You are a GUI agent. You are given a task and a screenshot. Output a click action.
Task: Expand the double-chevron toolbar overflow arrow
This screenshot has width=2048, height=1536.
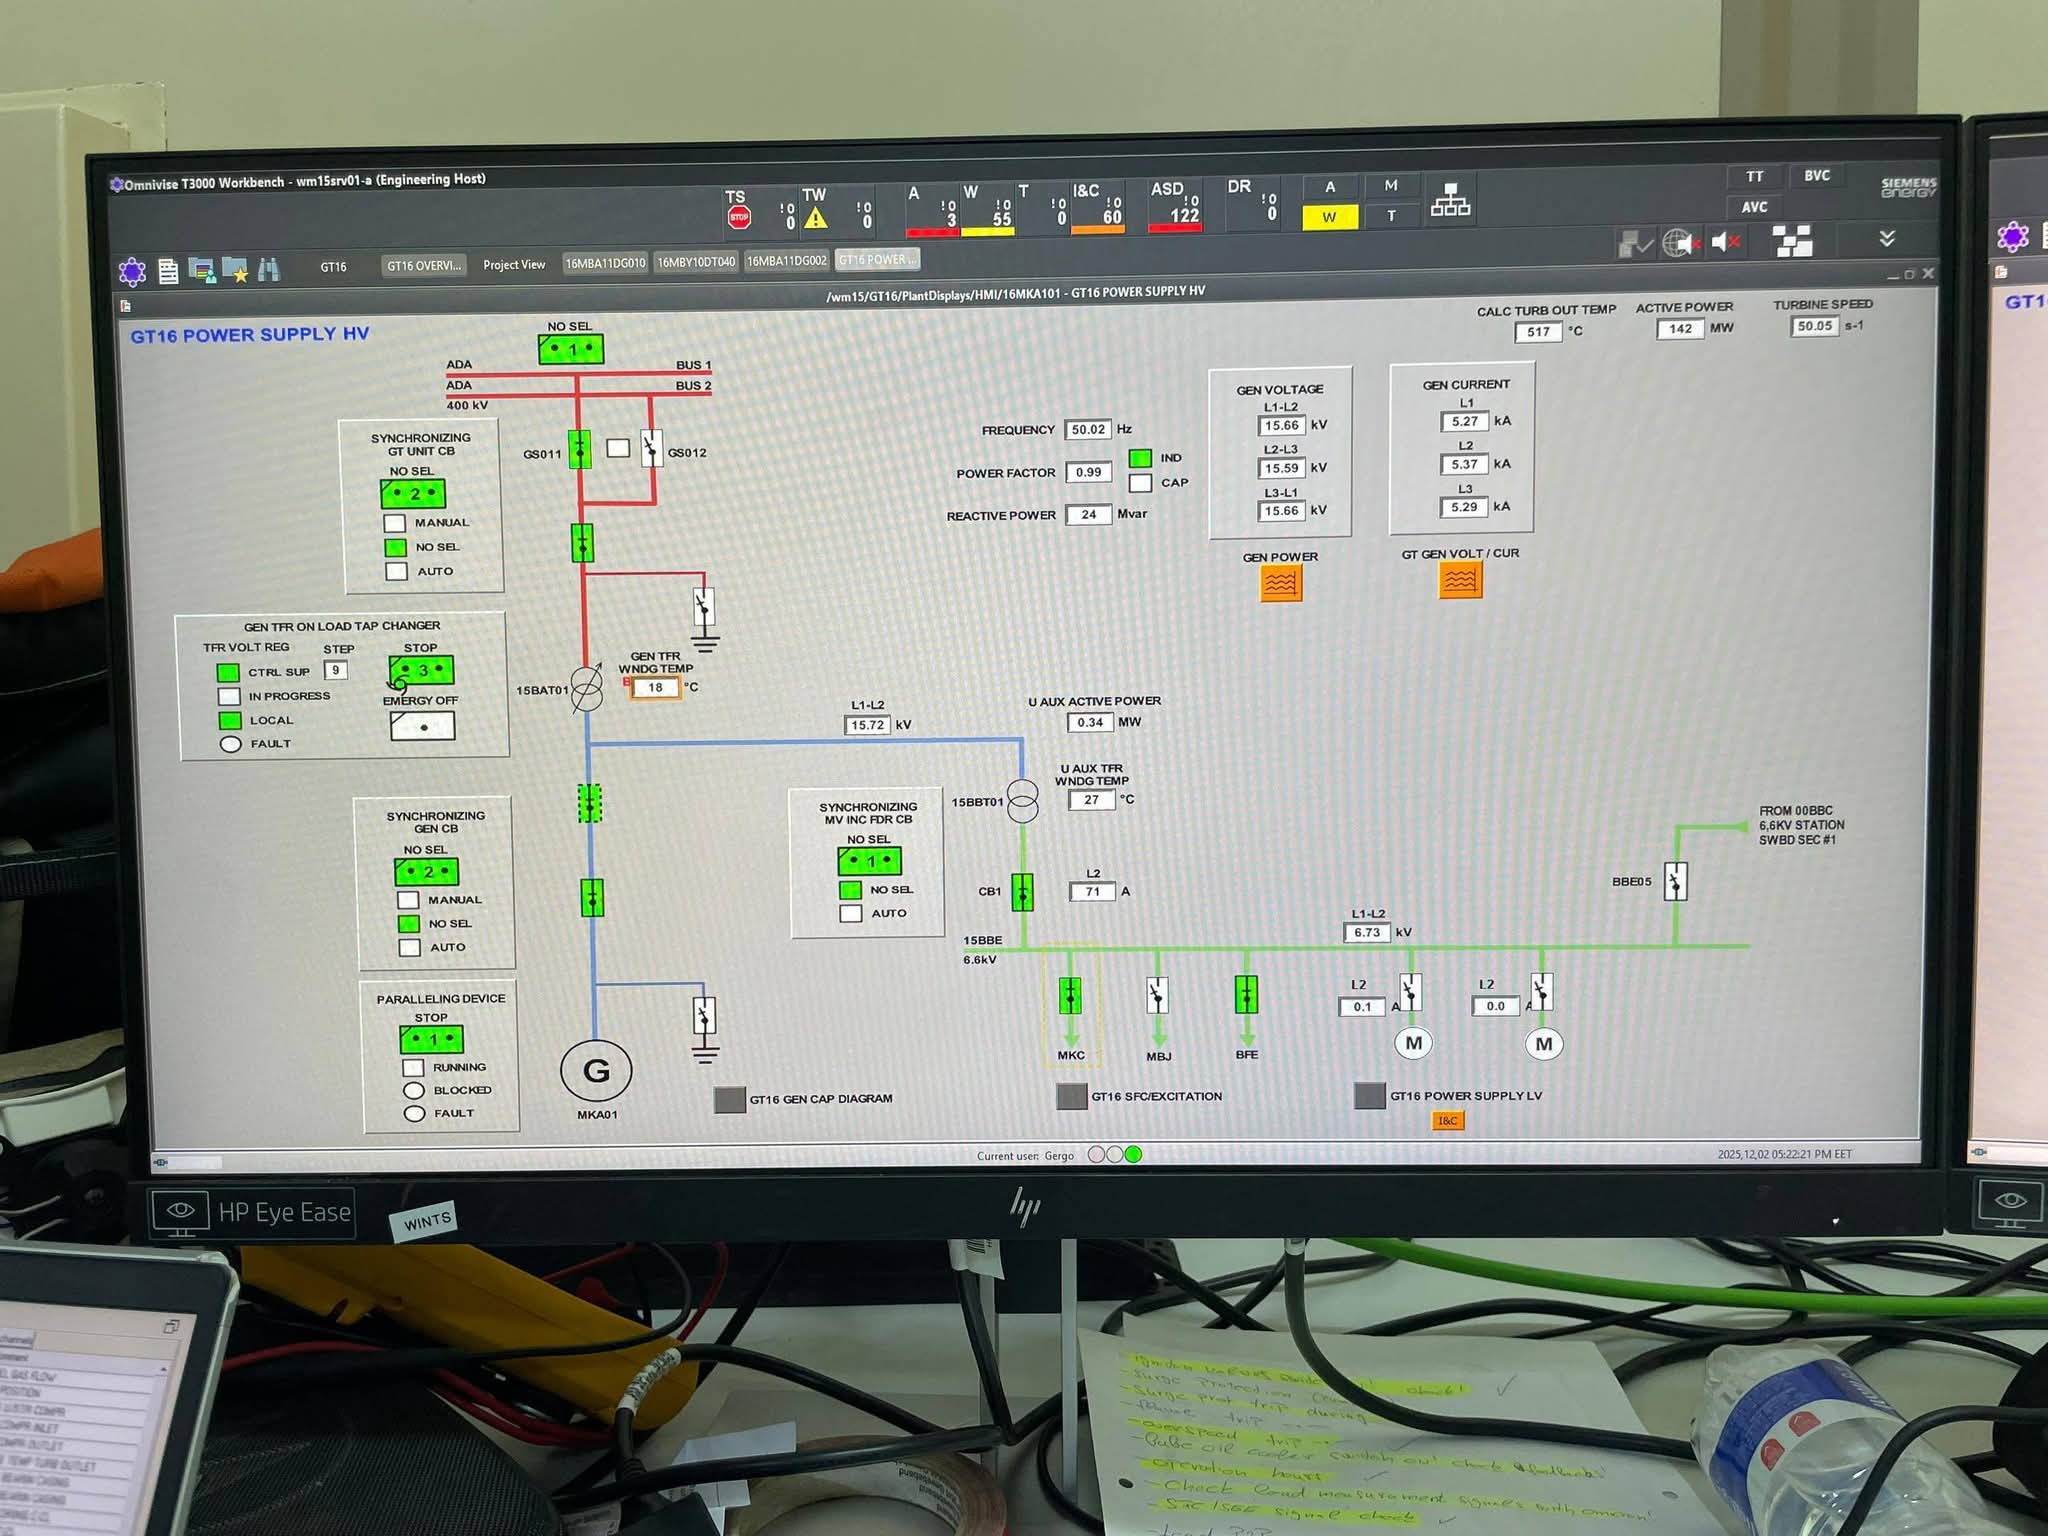point(1886,239)
